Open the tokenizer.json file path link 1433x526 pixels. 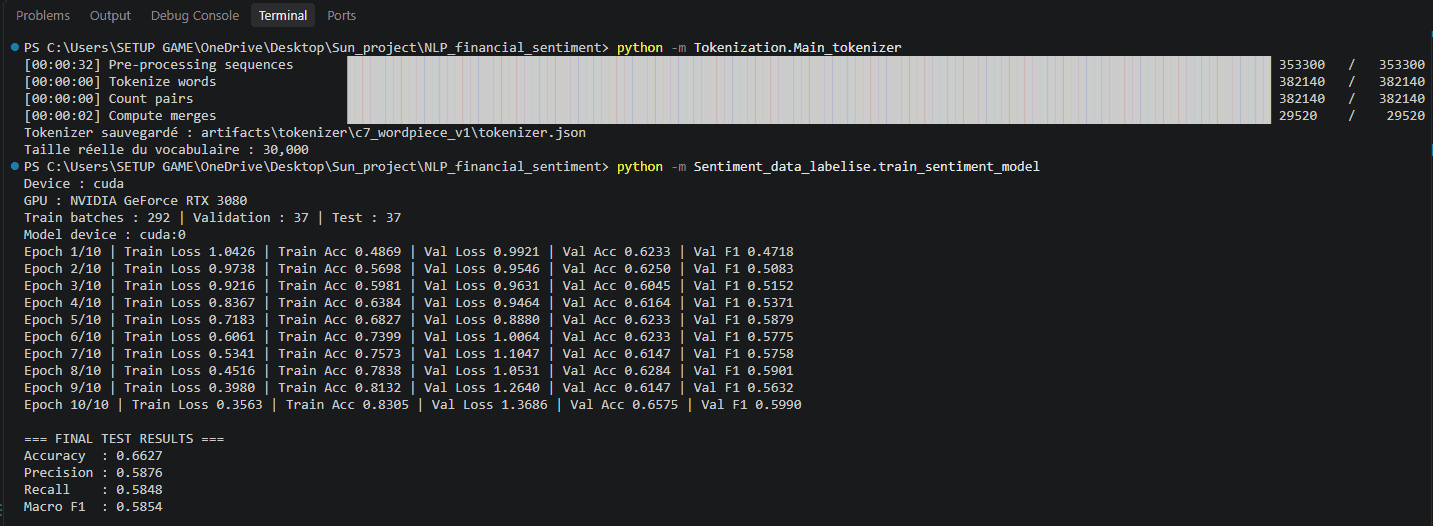coord(393,132)
